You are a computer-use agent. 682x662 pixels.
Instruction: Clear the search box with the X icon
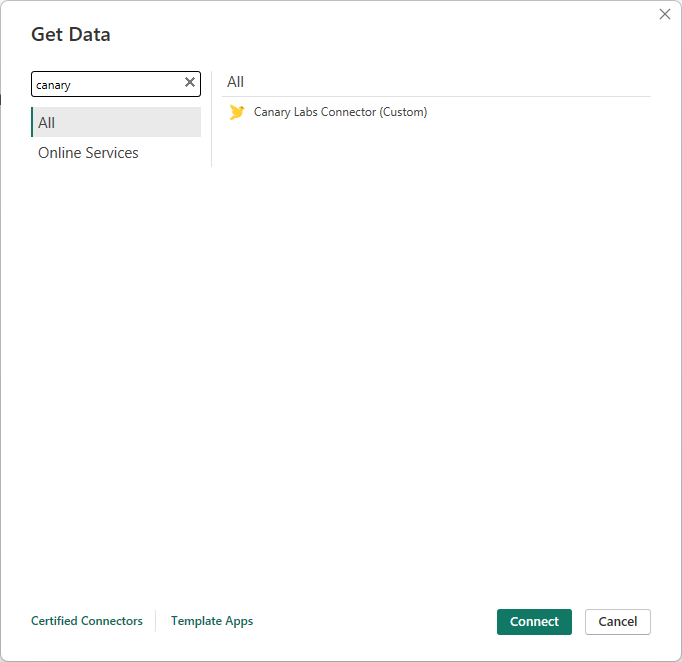point(190,83)
